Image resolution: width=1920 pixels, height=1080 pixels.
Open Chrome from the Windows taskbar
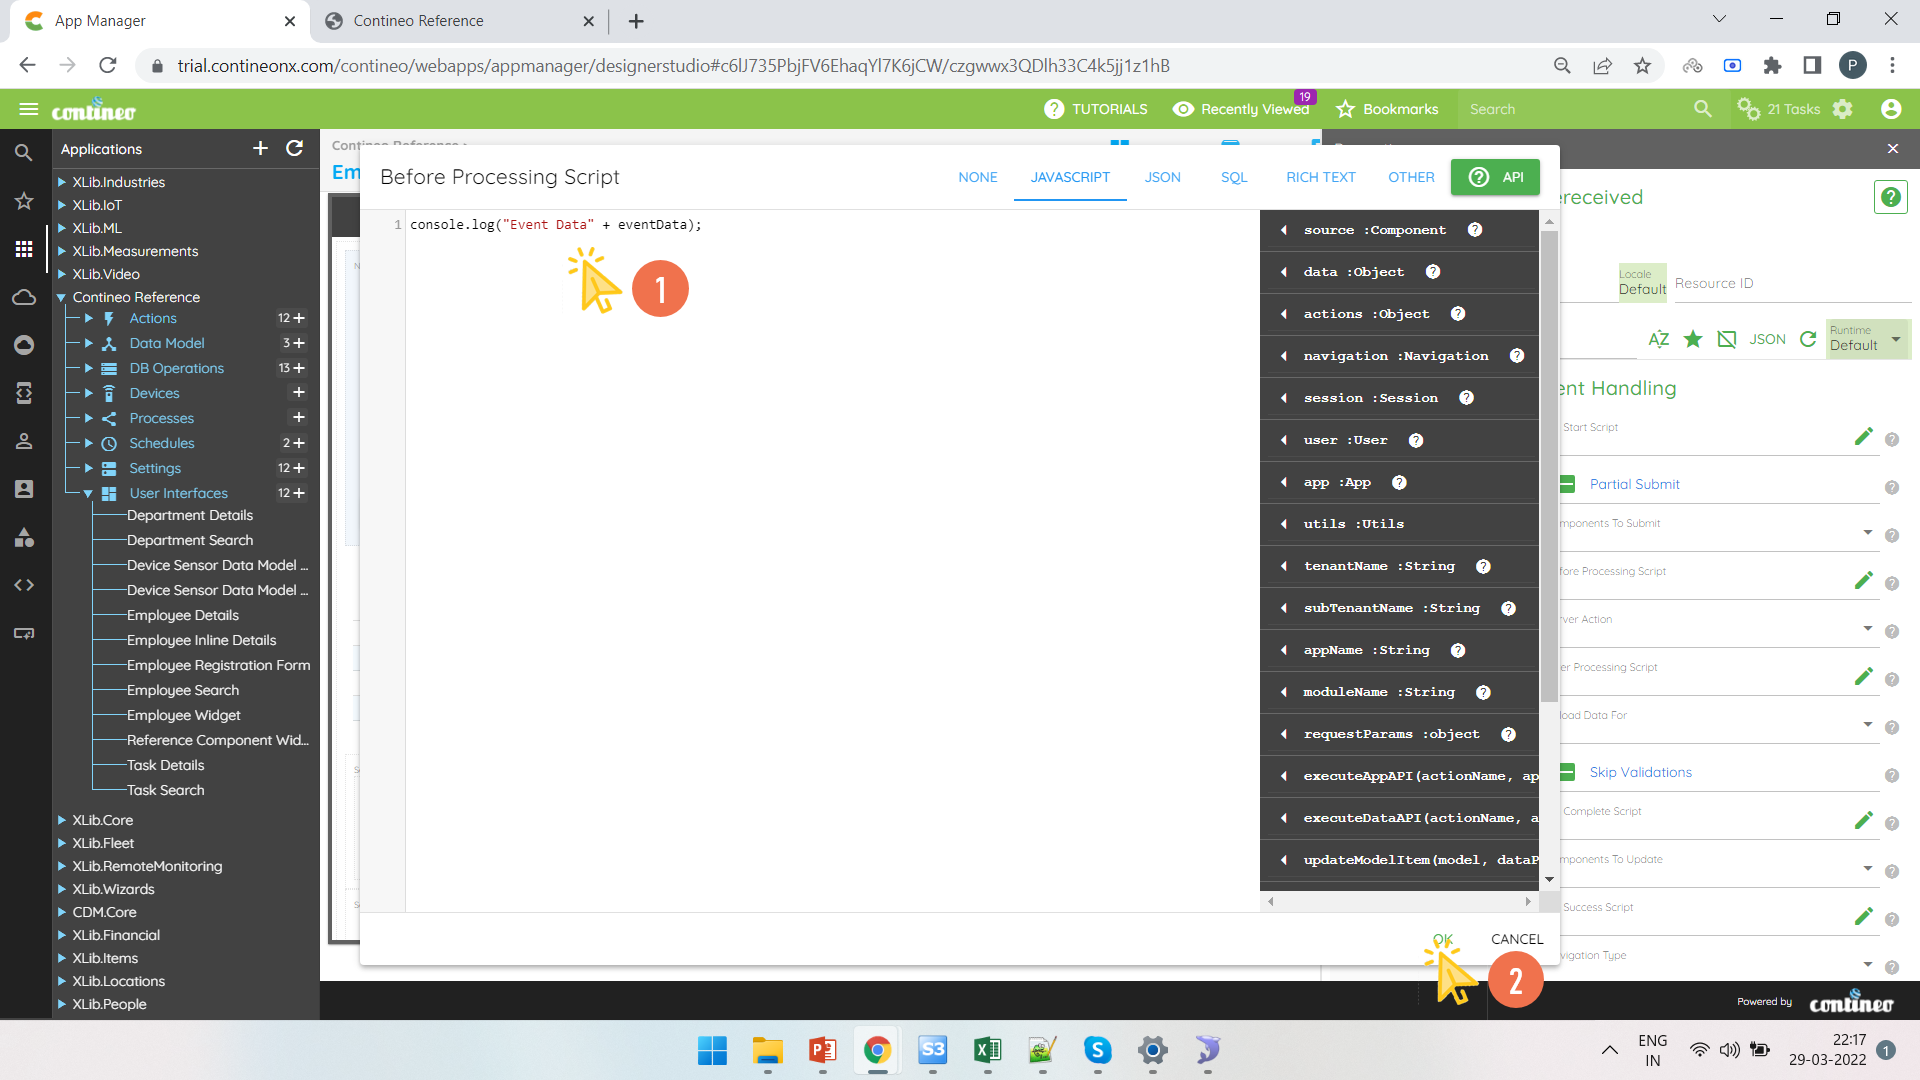877,1050
